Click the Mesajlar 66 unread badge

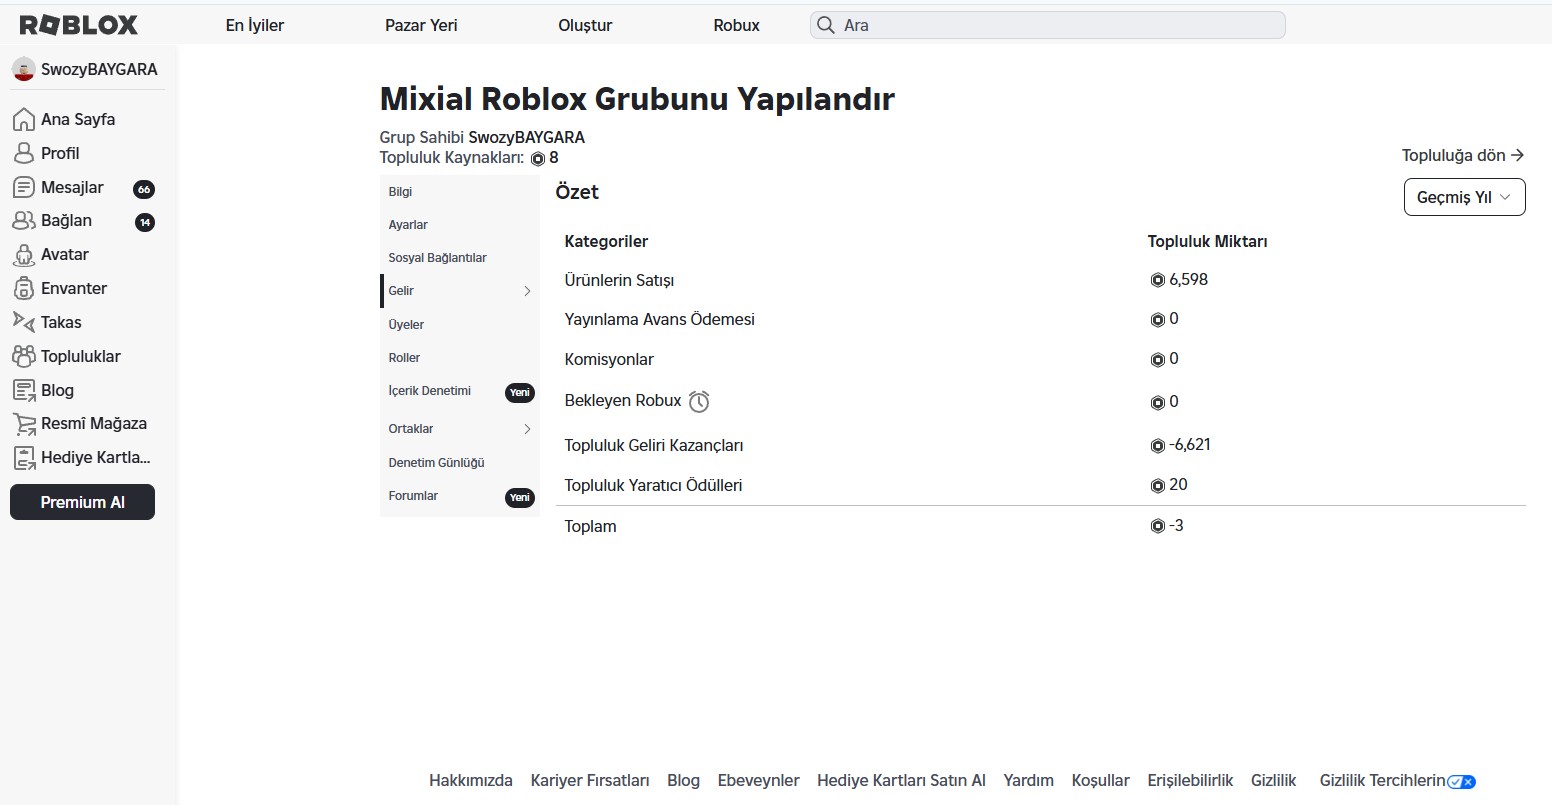(144, 189)
